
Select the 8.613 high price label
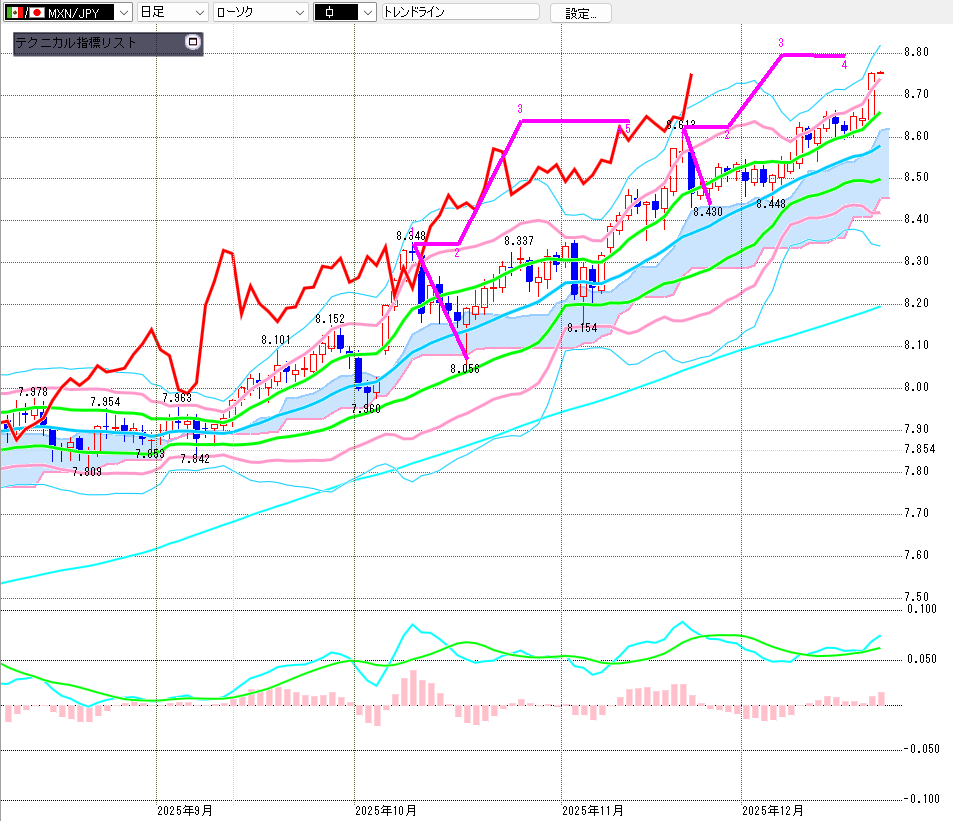coord(680,125)
